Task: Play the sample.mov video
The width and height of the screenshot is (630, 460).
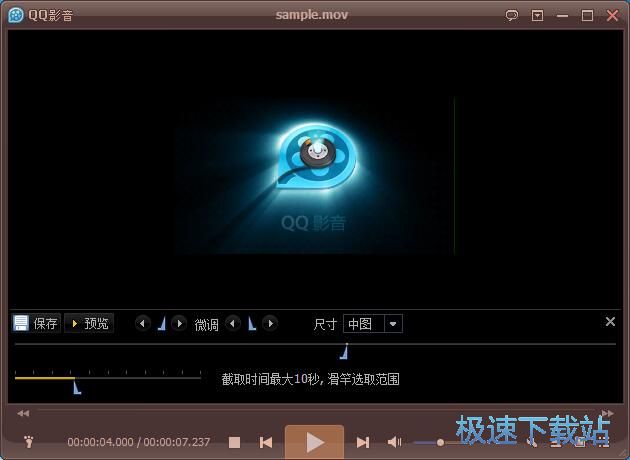Action: click(x=314, y=442)
